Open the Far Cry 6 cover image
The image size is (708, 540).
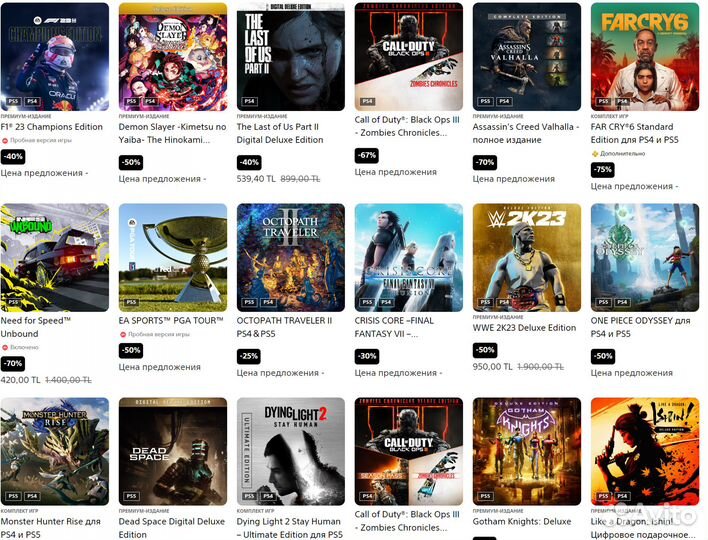(645, 56)
